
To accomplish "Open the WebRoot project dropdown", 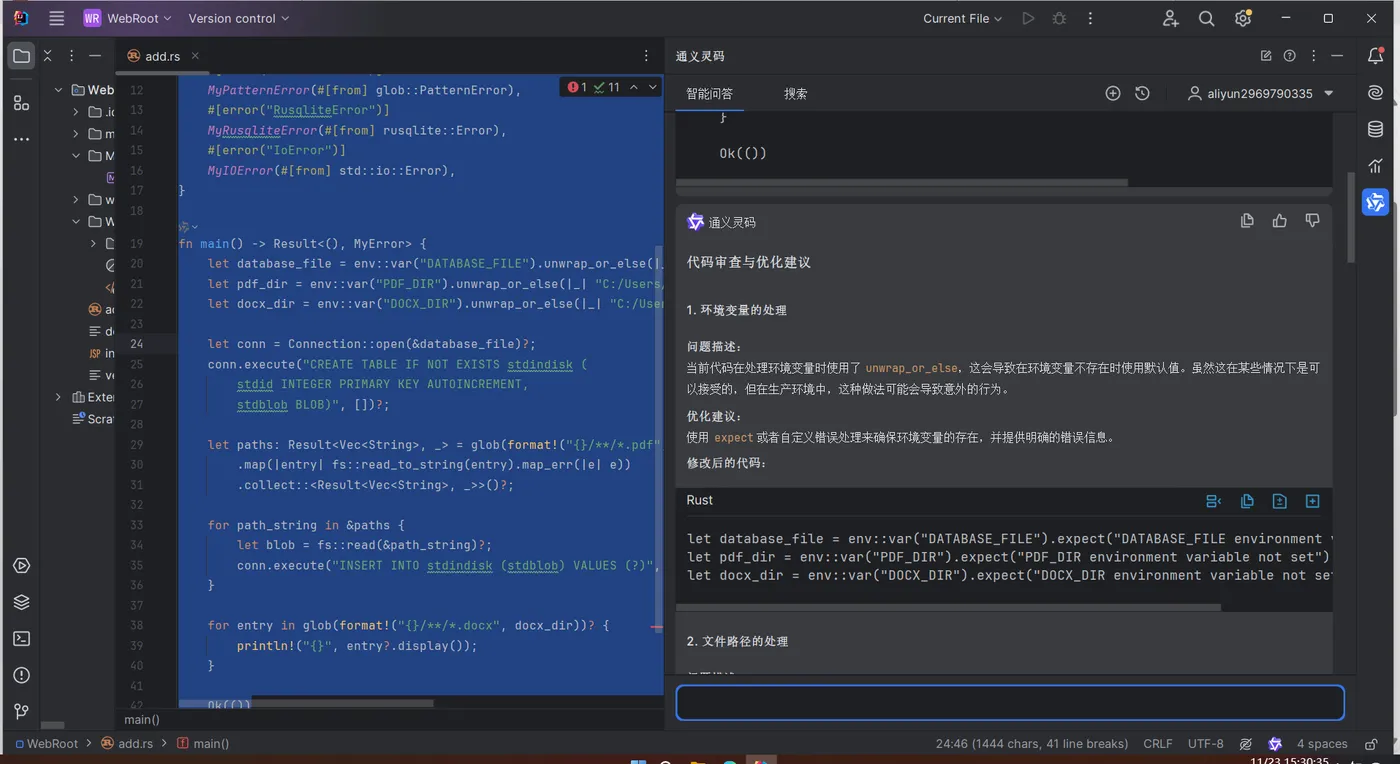I will (x=128, y=18).
